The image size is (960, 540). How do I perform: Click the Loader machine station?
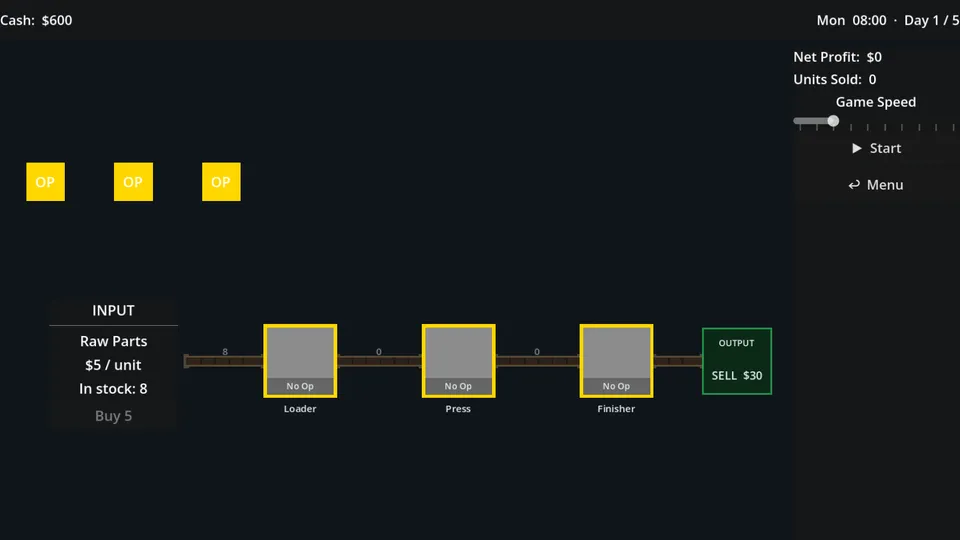tap(300, 361)
